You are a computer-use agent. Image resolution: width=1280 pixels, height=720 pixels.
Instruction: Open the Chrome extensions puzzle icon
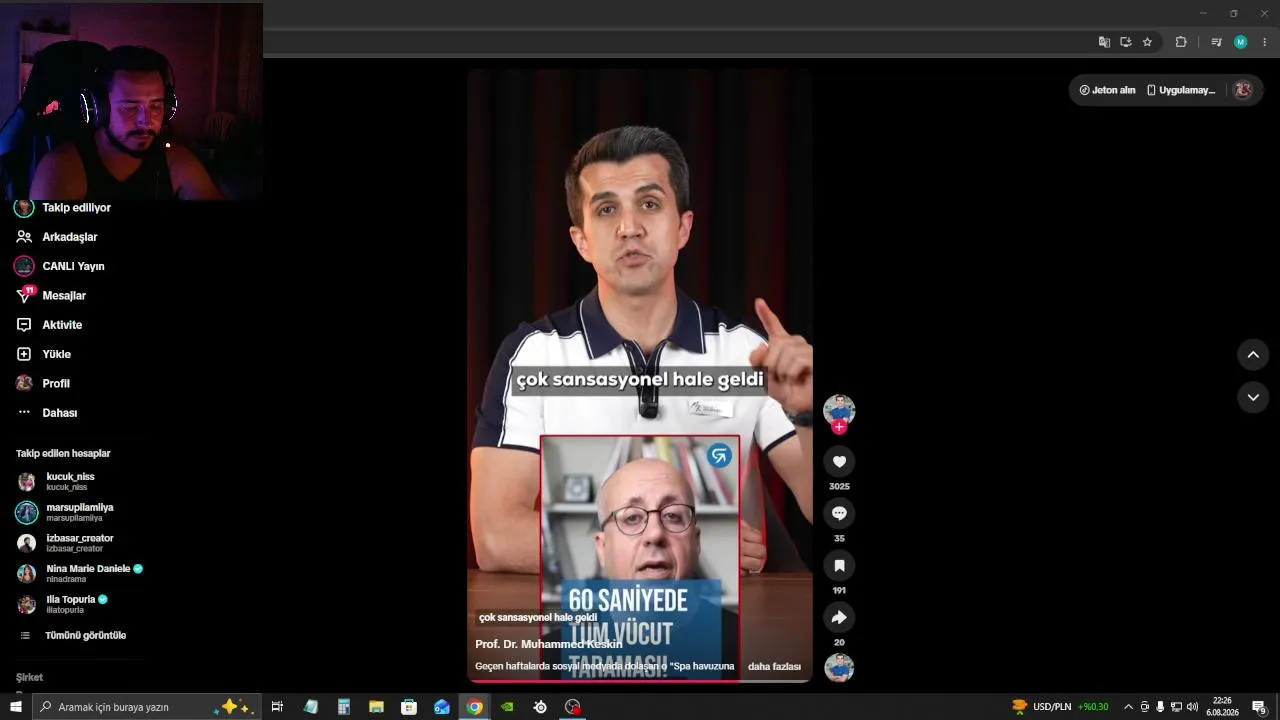click(x=1181, y=42)
